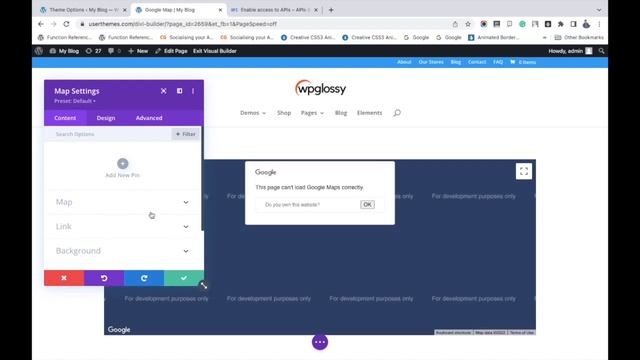Click the New link in the admin bar

point(138,51)
